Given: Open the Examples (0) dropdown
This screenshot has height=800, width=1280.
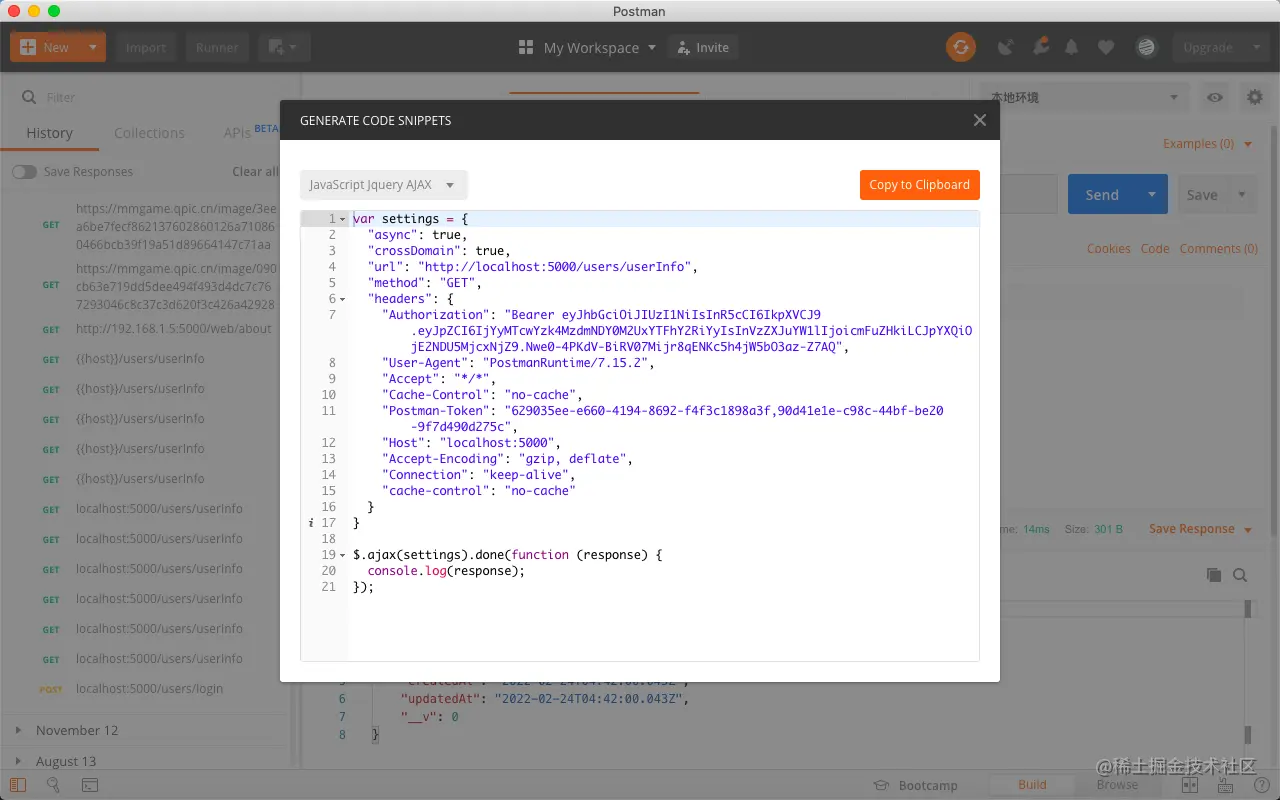Looking at the screenshot, I should pos(1207,144).
